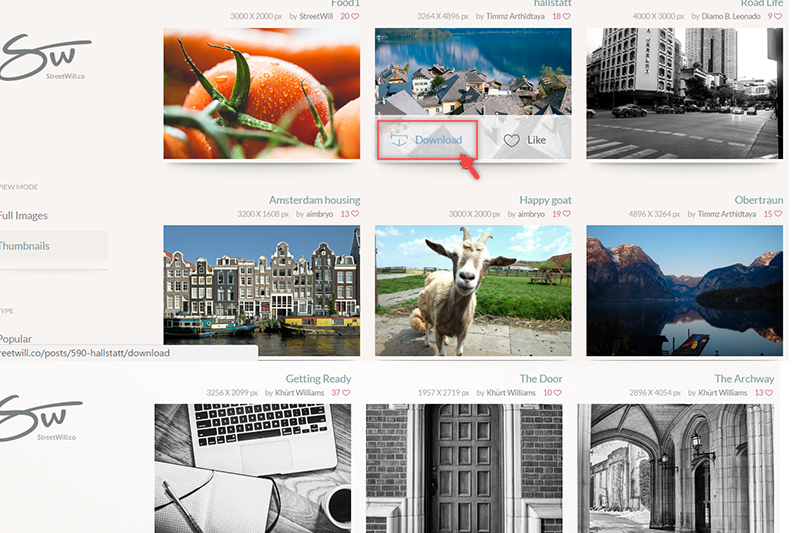Switch view mode to Full Images

[x=23, y=216]
